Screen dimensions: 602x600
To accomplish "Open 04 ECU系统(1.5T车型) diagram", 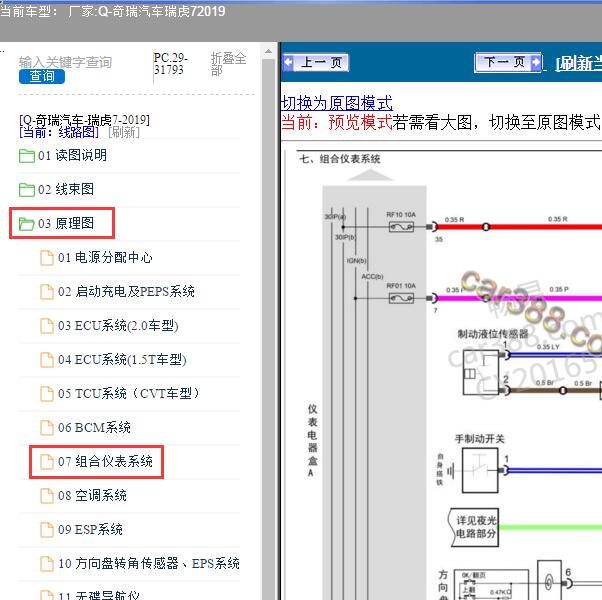I will 122,360.
